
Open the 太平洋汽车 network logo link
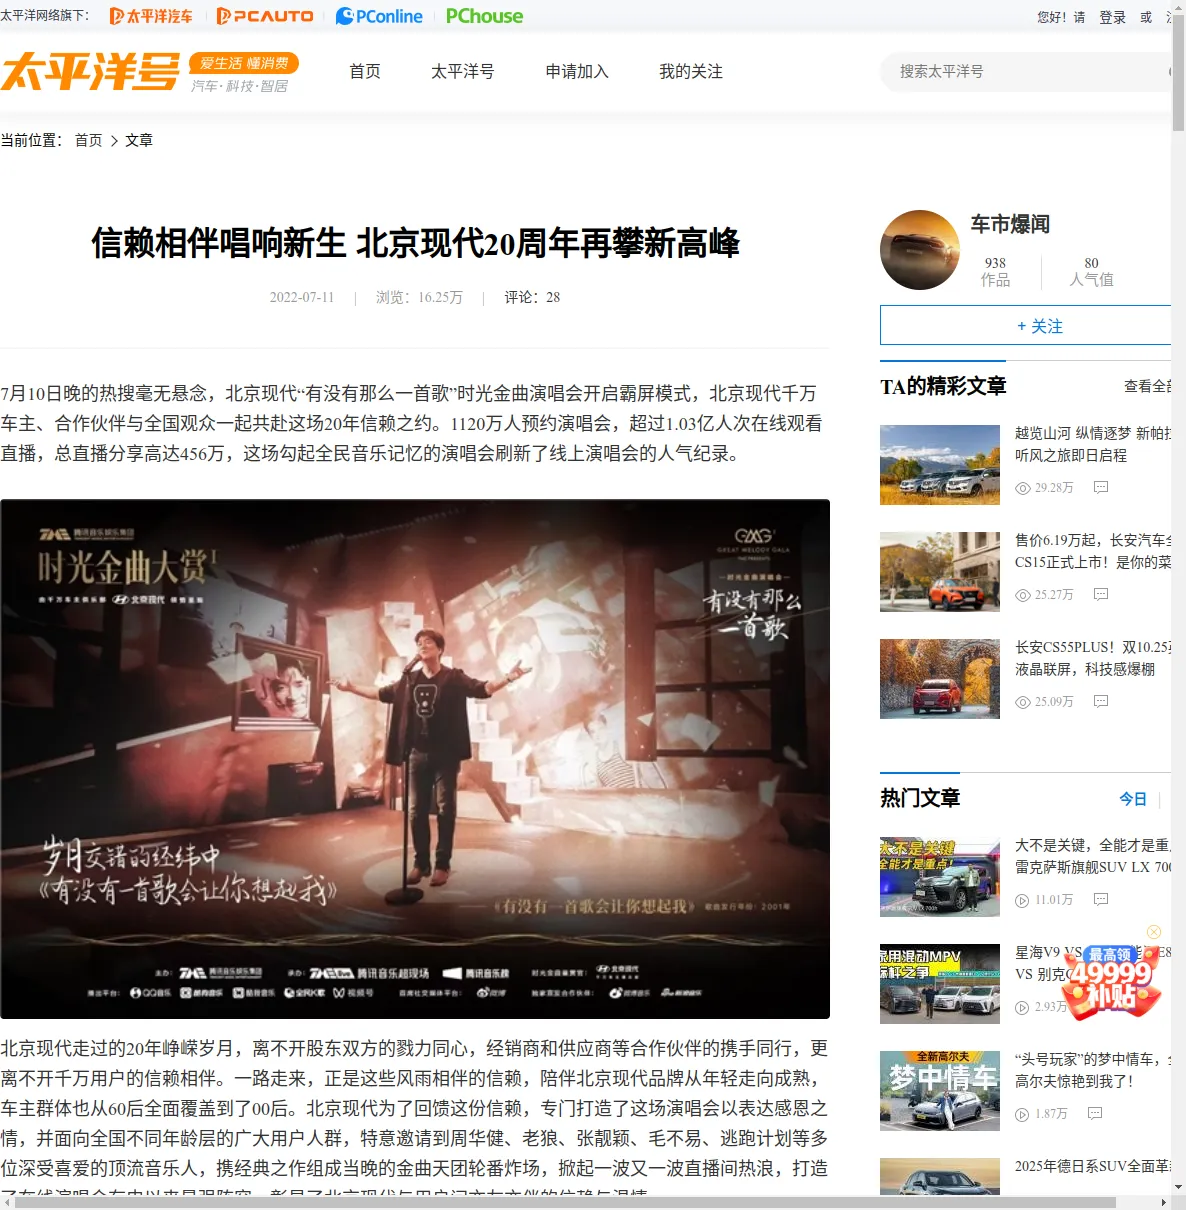coord(151,16)
